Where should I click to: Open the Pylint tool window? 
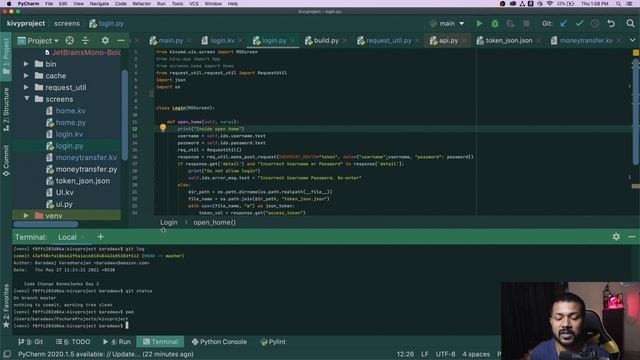[x=273, y=342]
